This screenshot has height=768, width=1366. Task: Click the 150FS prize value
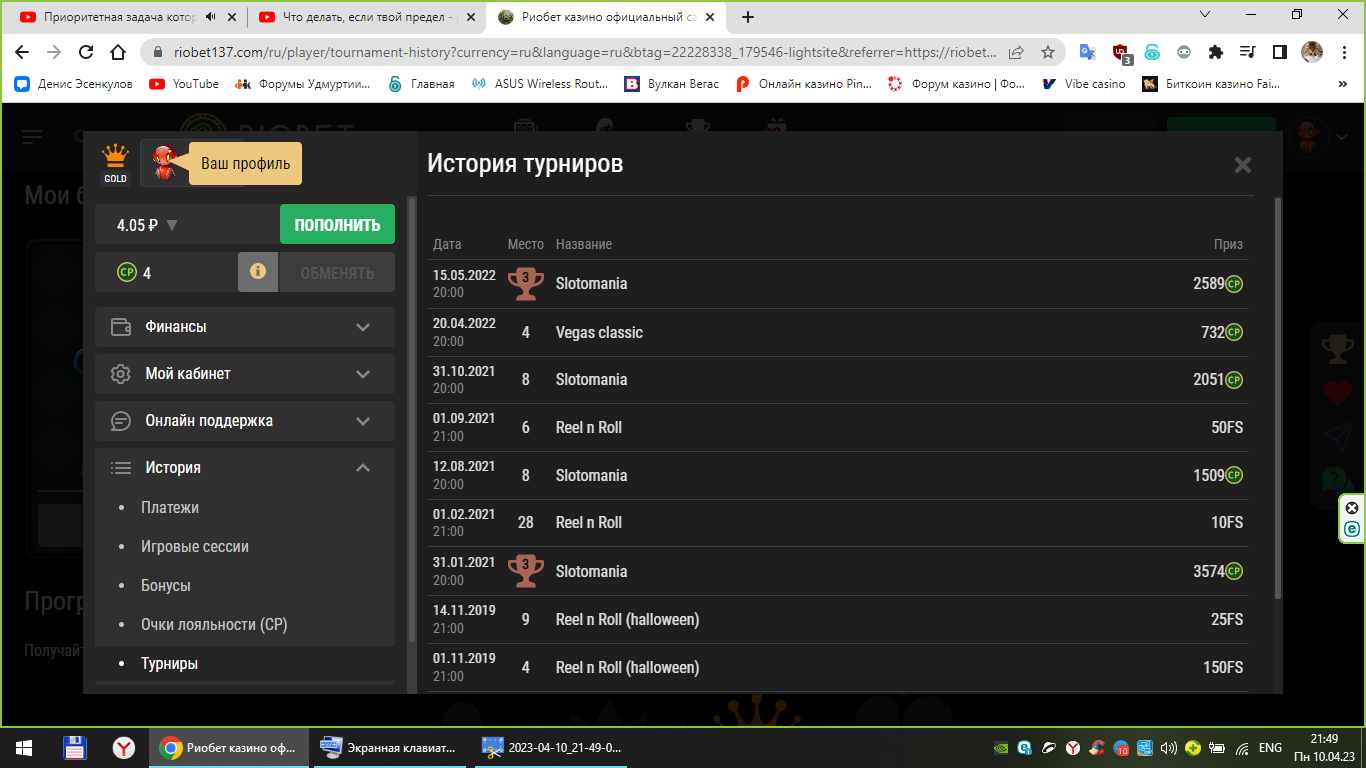click(1223, 668)
